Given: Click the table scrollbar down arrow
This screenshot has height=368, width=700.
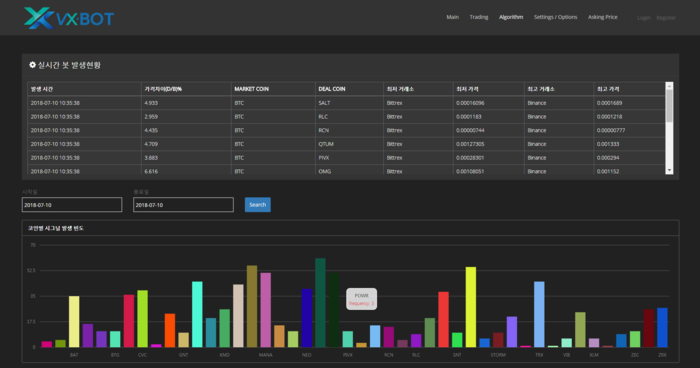Looking at the screenshot, I should [669, 171].
